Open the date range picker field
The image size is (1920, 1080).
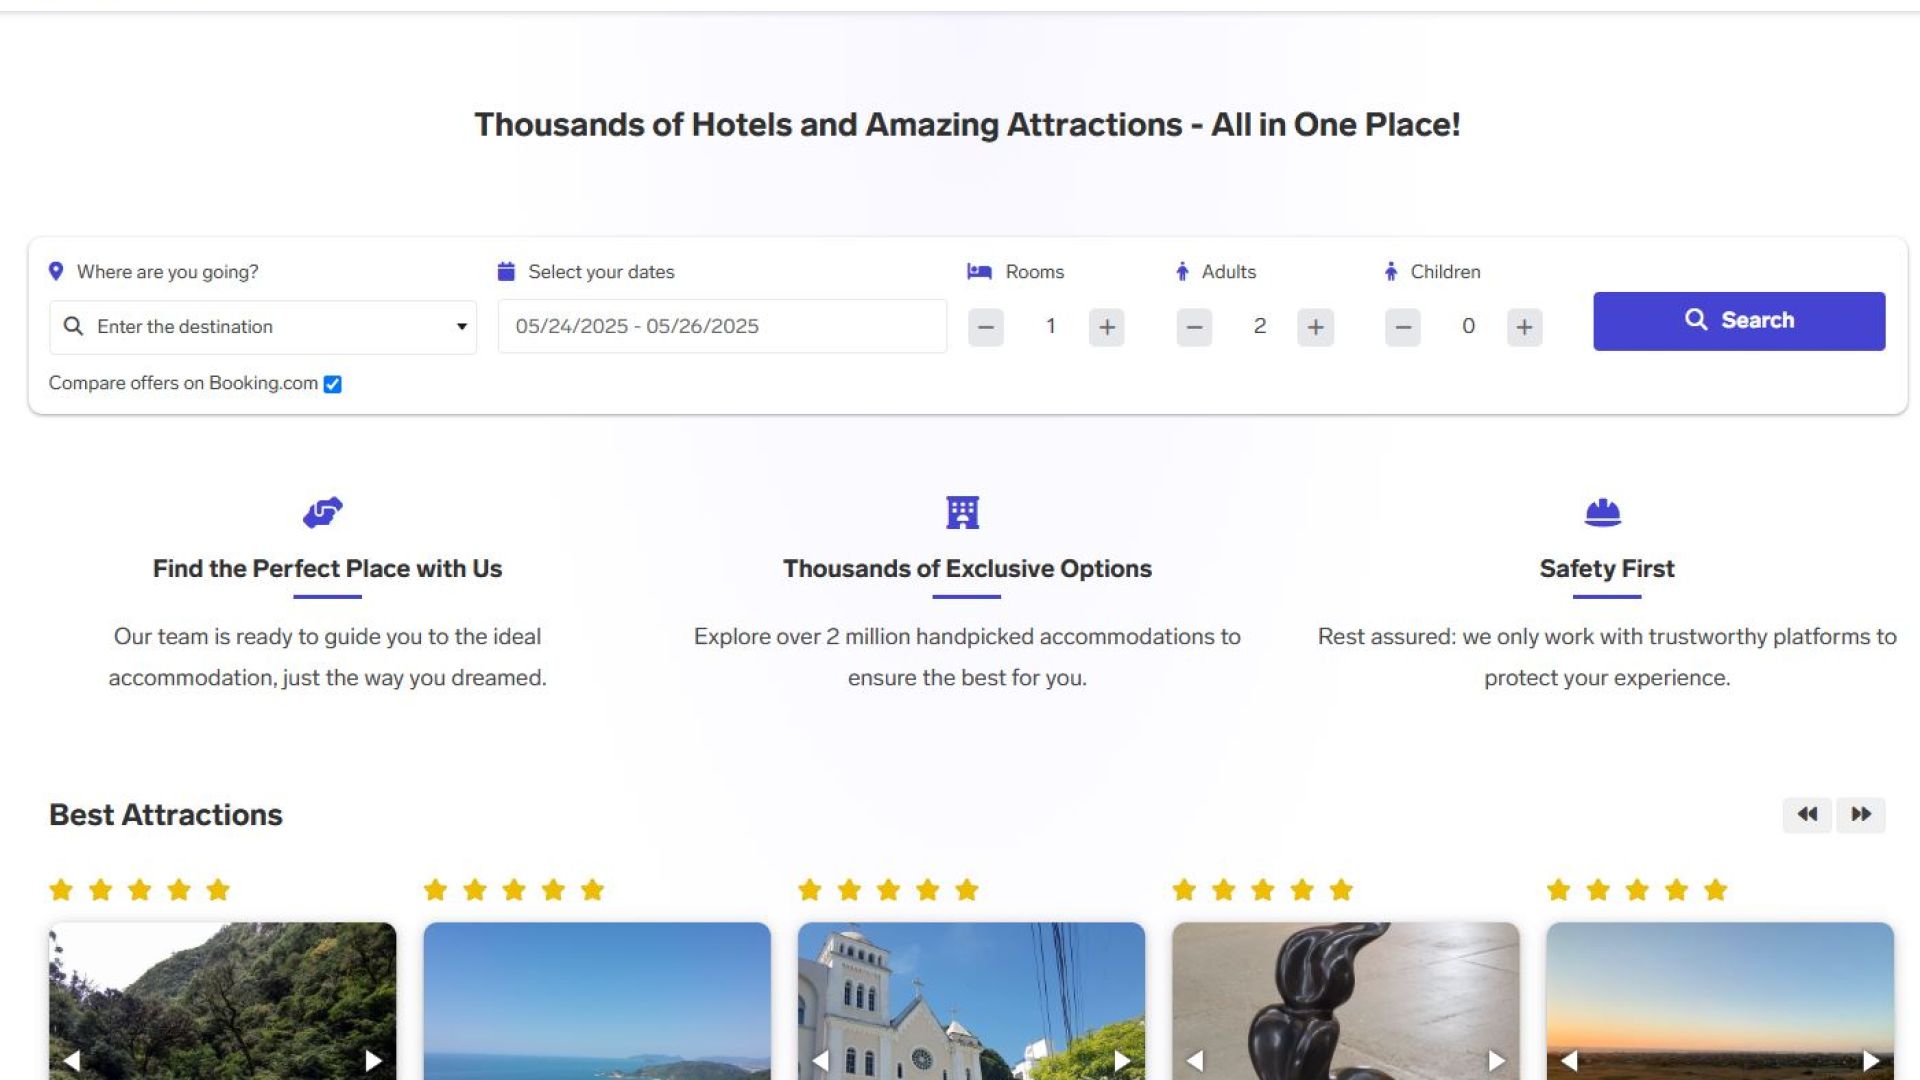tap(722, 326)
